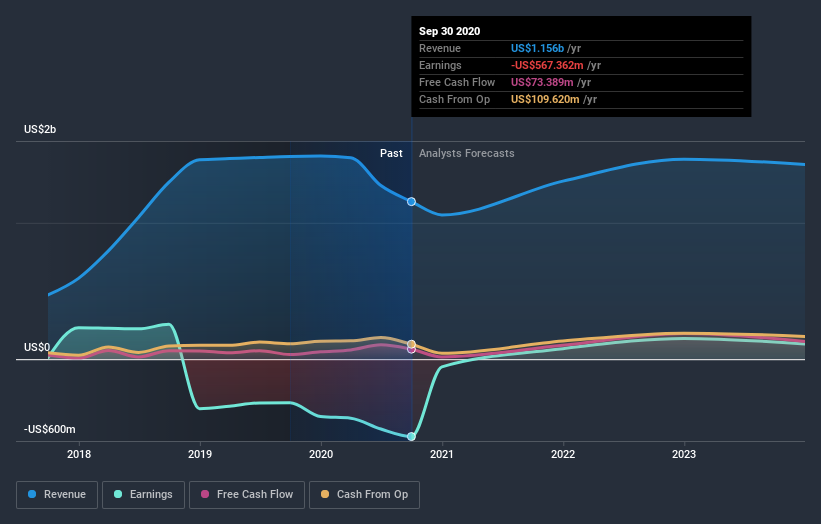Viewport: 821px width, 524px height.
Task: Click the blue Revenue legend dot
Action: pos(32,494)
